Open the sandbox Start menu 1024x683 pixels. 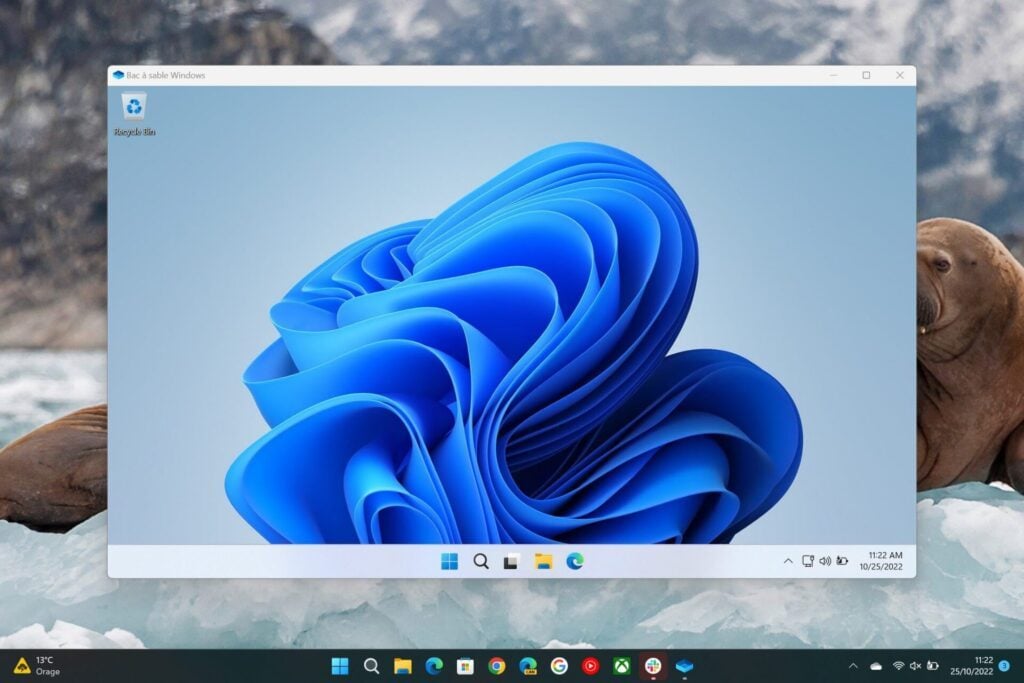click(449, 561)
